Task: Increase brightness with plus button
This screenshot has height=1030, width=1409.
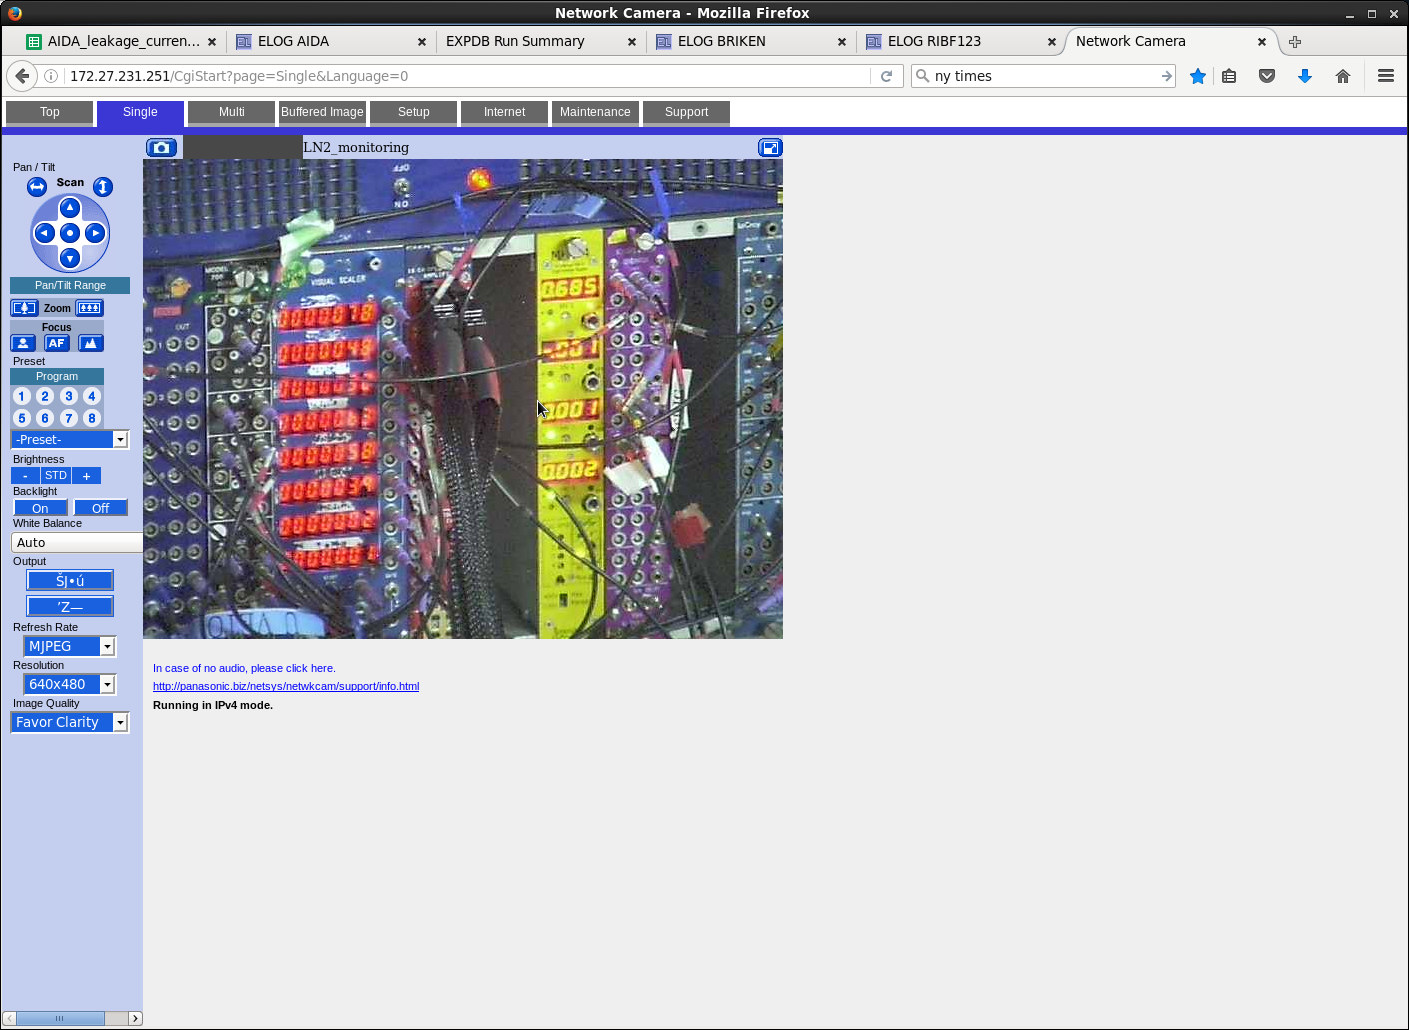Action: click(86, 476)
